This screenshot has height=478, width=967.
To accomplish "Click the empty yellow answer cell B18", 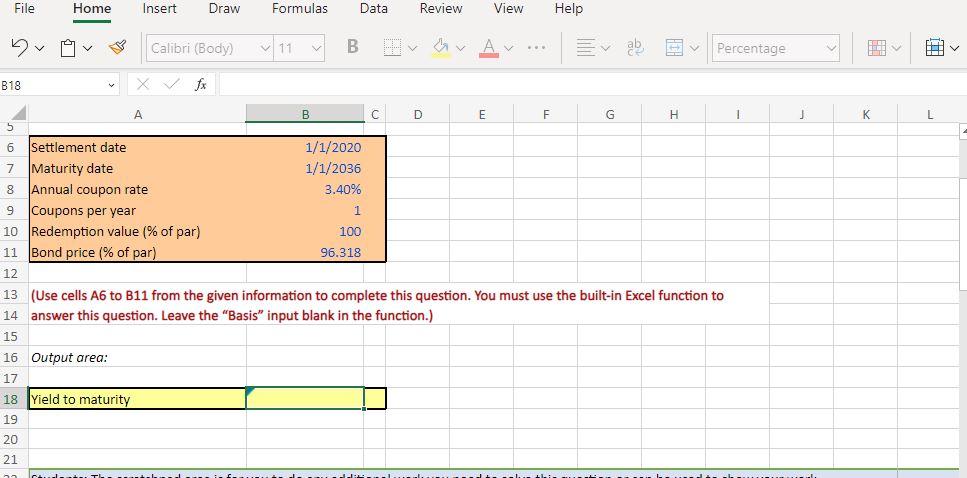I will (305, 399).
